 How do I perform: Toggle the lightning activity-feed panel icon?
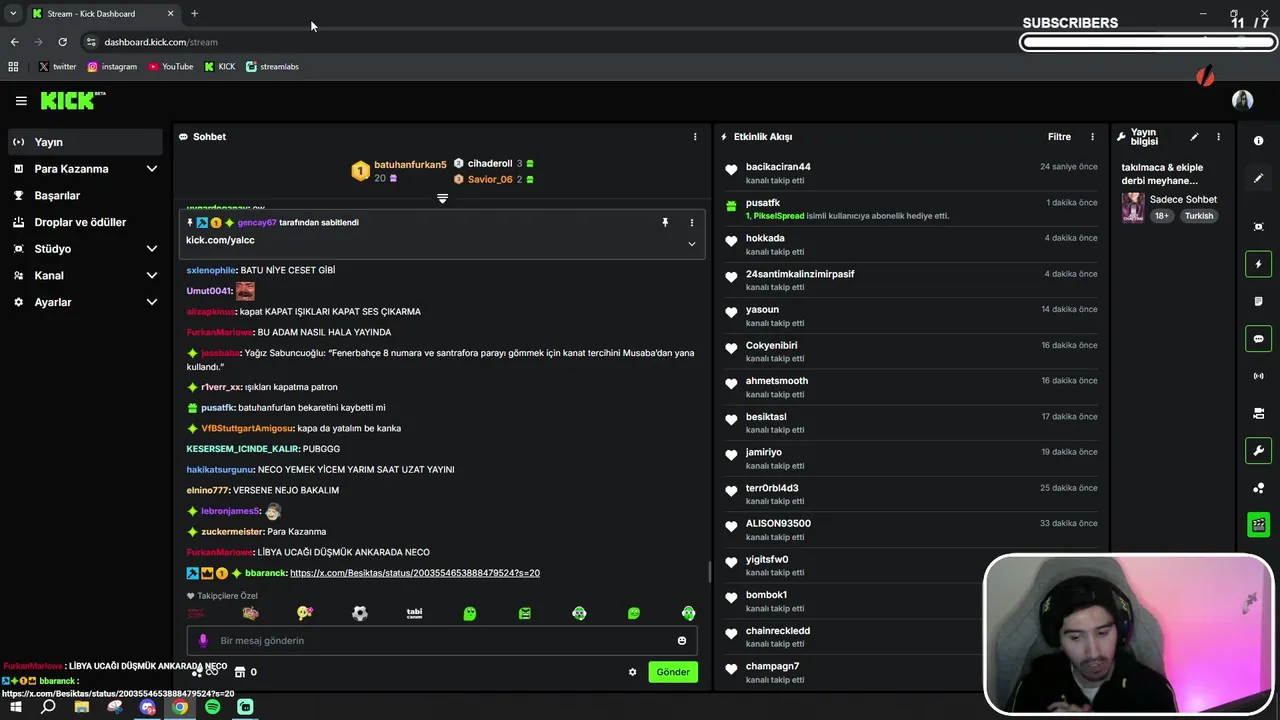pos(1259,264)
